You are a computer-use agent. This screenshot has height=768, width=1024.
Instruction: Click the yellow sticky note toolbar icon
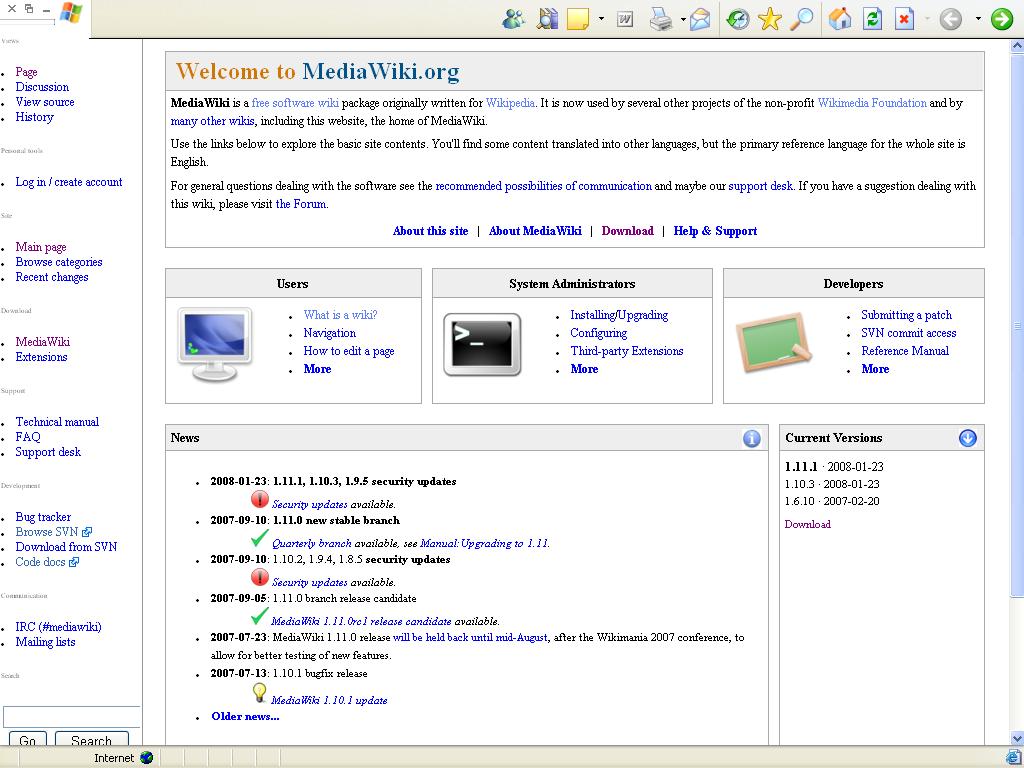click(x=578, y=19)
